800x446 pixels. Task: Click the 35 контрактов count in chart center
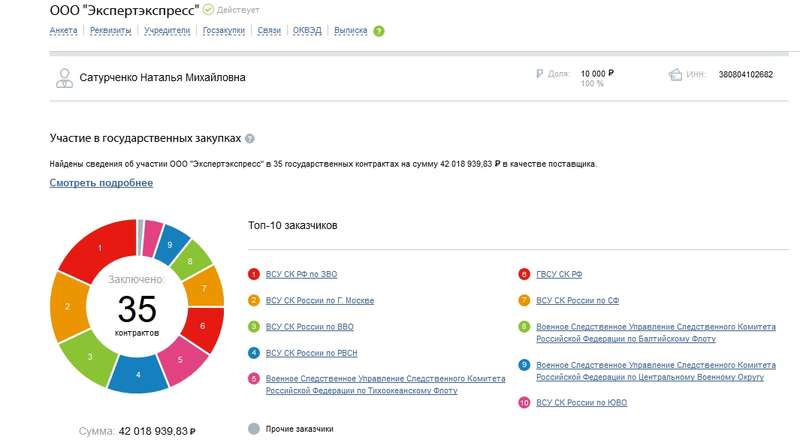tap(137, 314)
